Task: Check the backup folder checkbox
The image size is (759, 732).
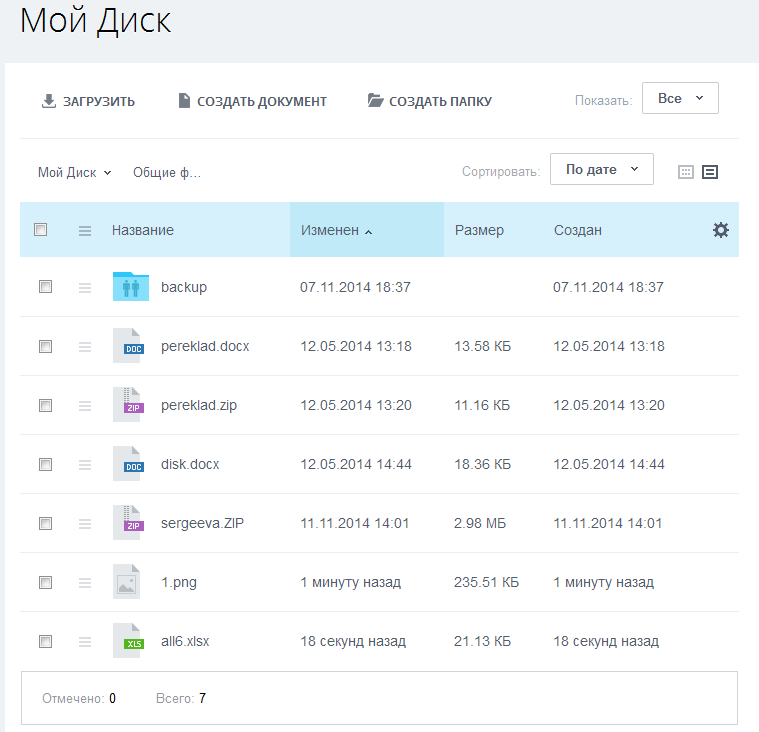Action: pos(46,287)
